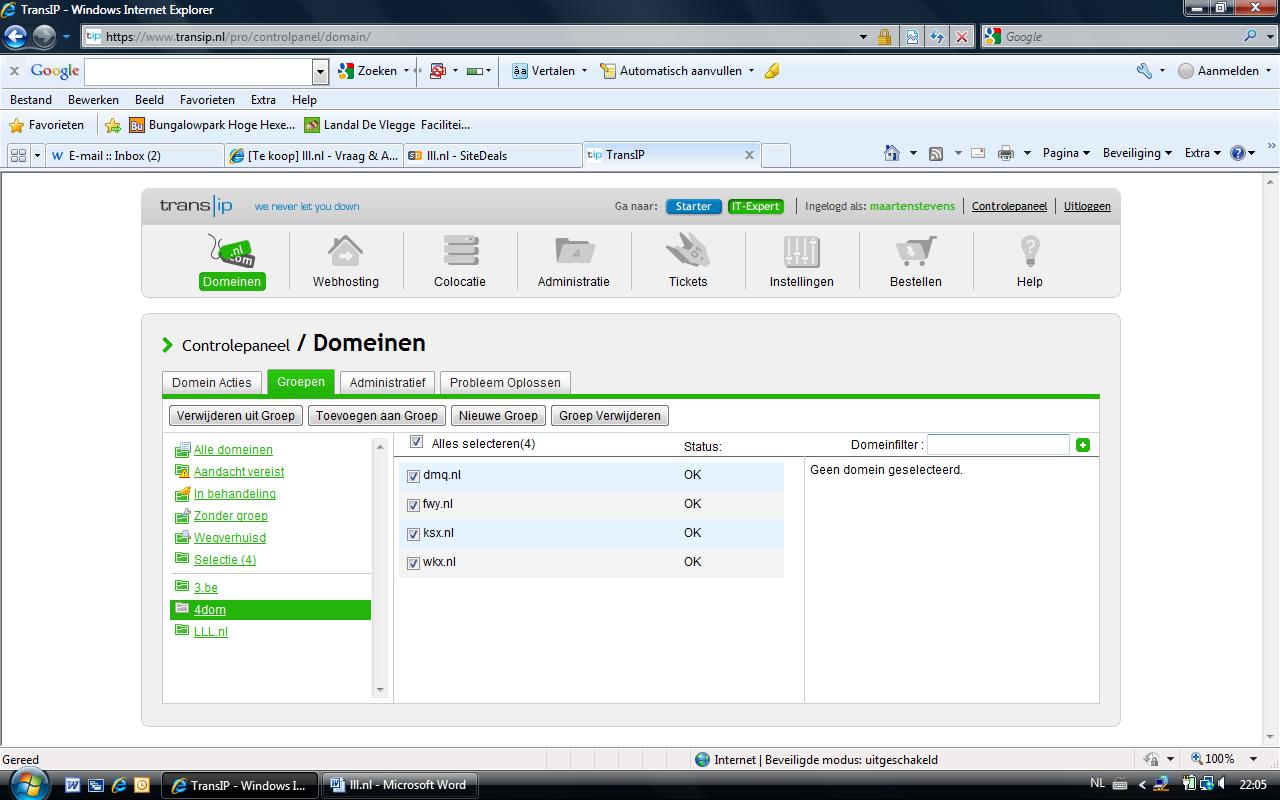Expand the Quick Tabs list dropdown arrow
This screenshot has width=1280, height=800.
(37, 155)
